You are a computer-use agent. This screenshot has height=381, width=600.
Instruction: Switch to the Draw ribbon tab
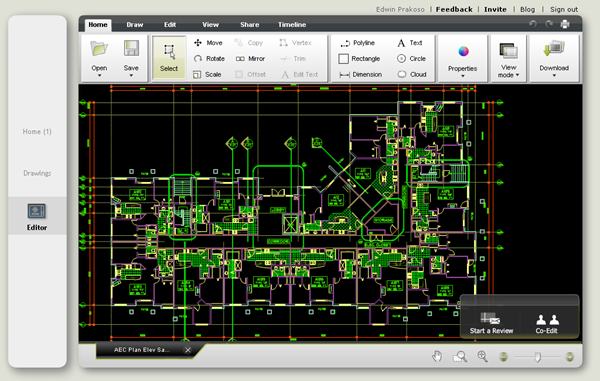coord(135,24)
